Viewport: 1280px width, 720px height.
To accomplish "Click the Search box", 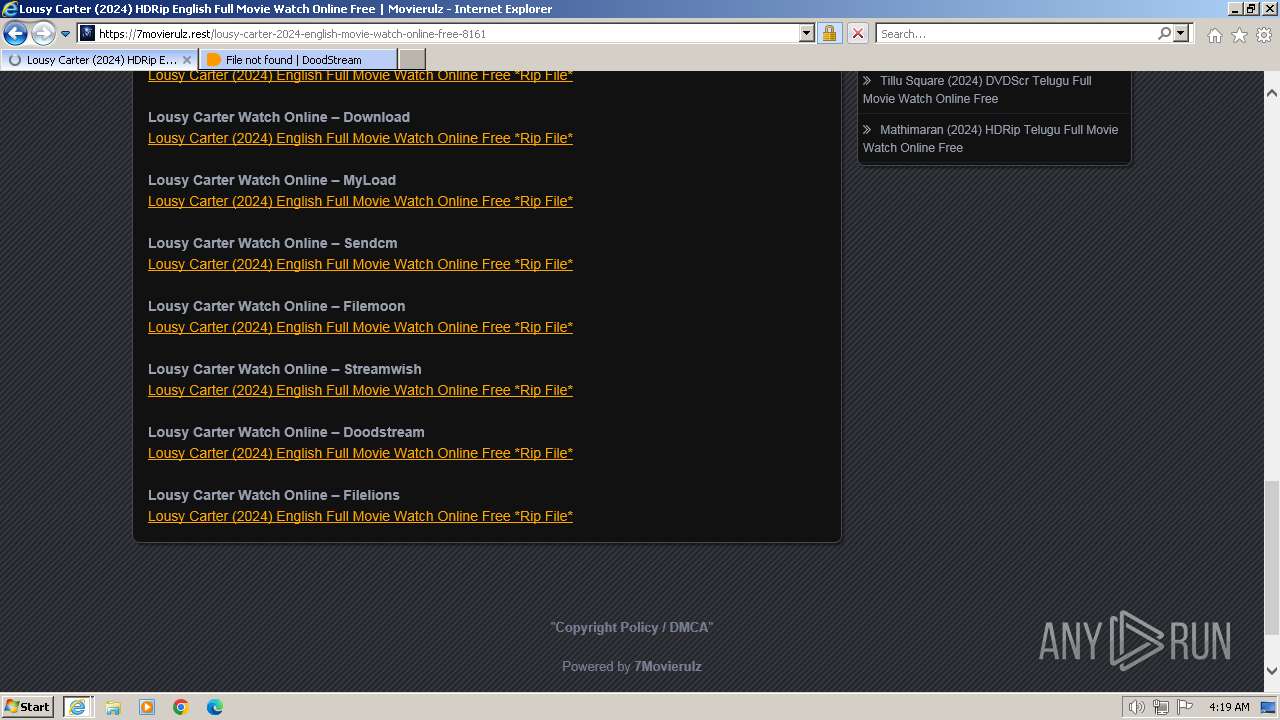I will tap(1016, 34).
